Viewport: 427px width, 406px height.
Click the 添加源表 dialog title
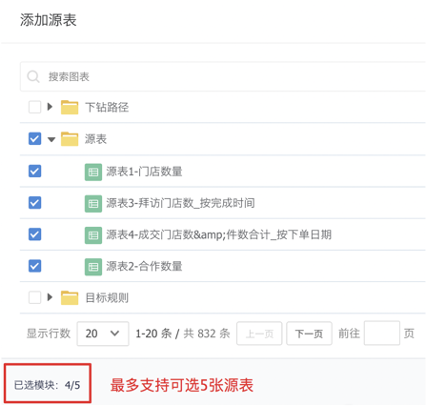point(48,20)
